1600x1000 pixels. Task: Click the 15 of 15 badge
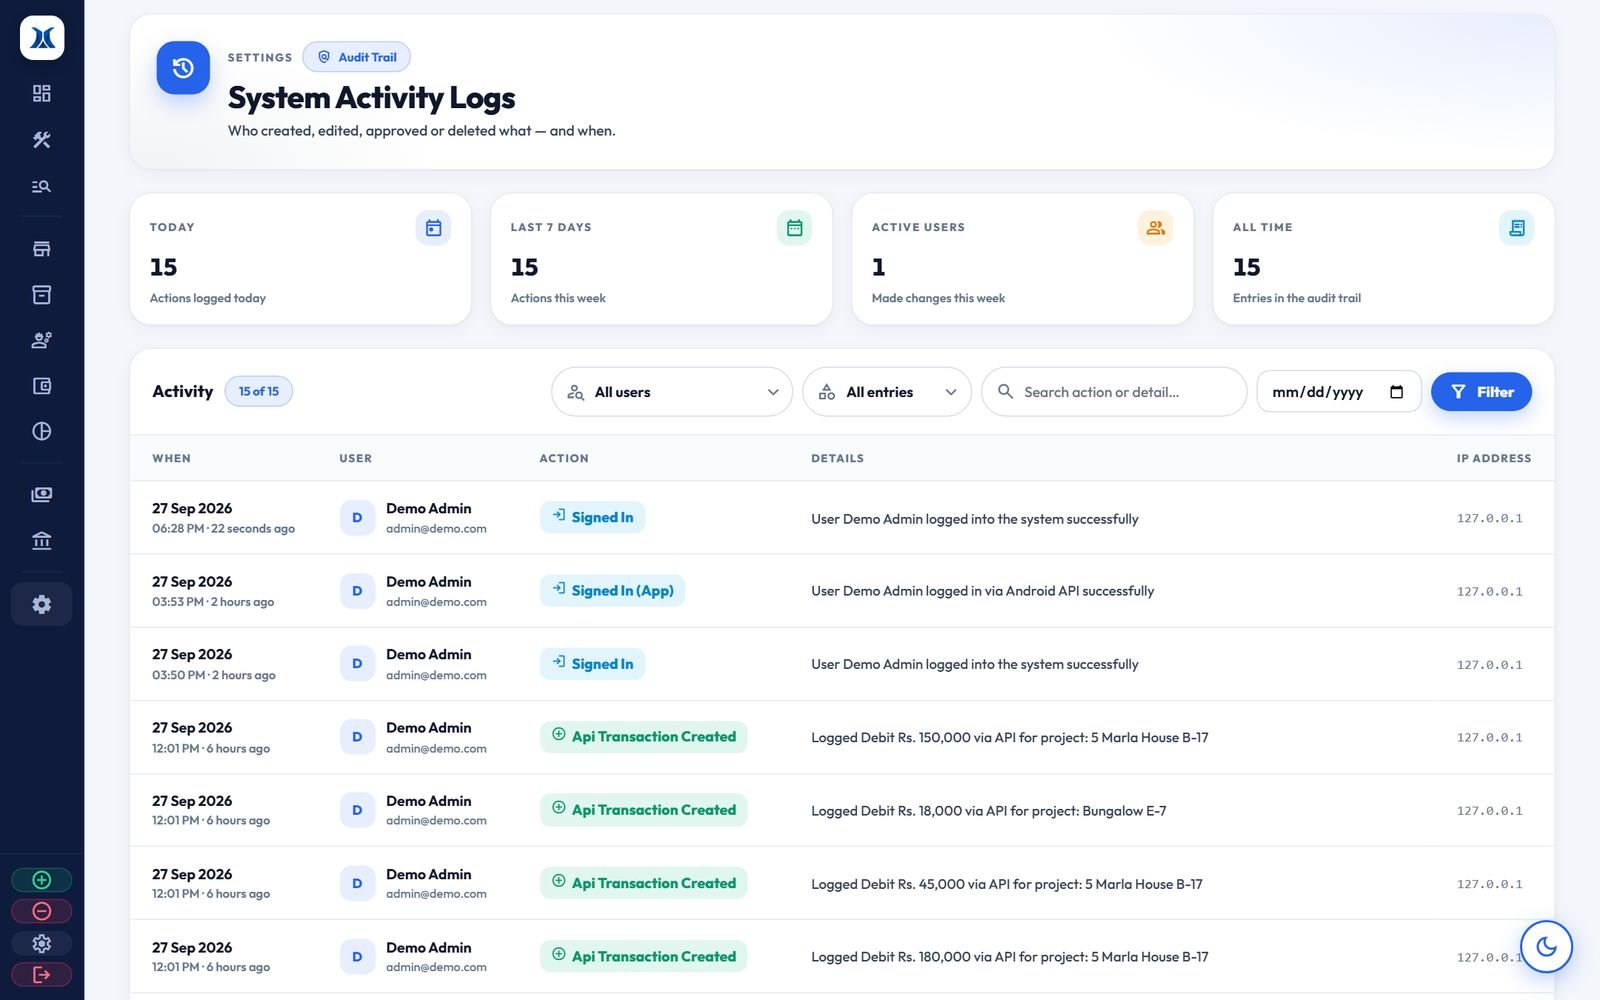[x=259, y=391]
